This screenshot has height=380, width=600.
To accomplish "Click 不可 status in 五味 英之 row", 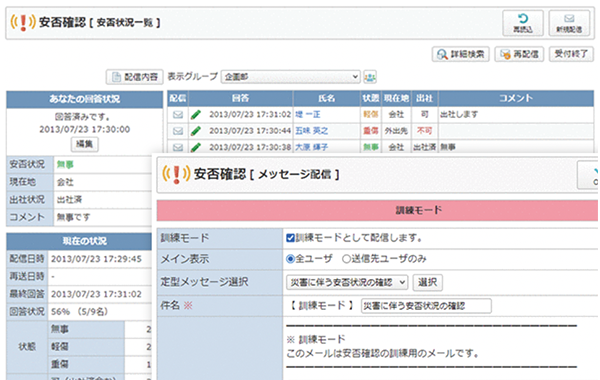I will pyautogui.click(x=424, y=131).
